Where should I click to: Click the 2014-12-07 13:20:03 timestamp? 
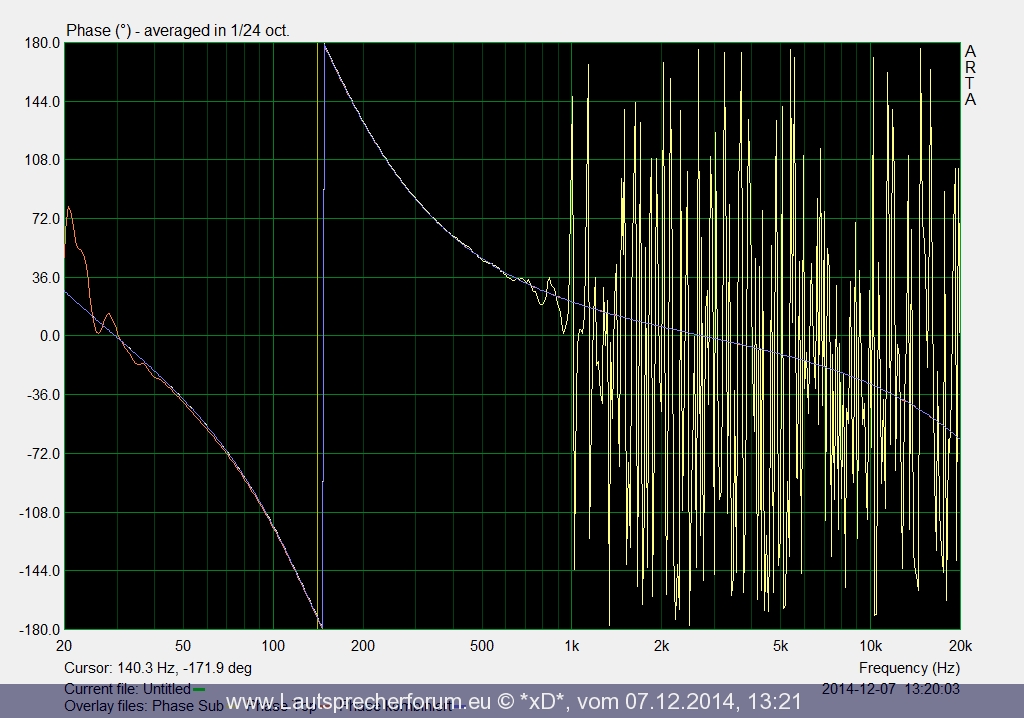891,689
